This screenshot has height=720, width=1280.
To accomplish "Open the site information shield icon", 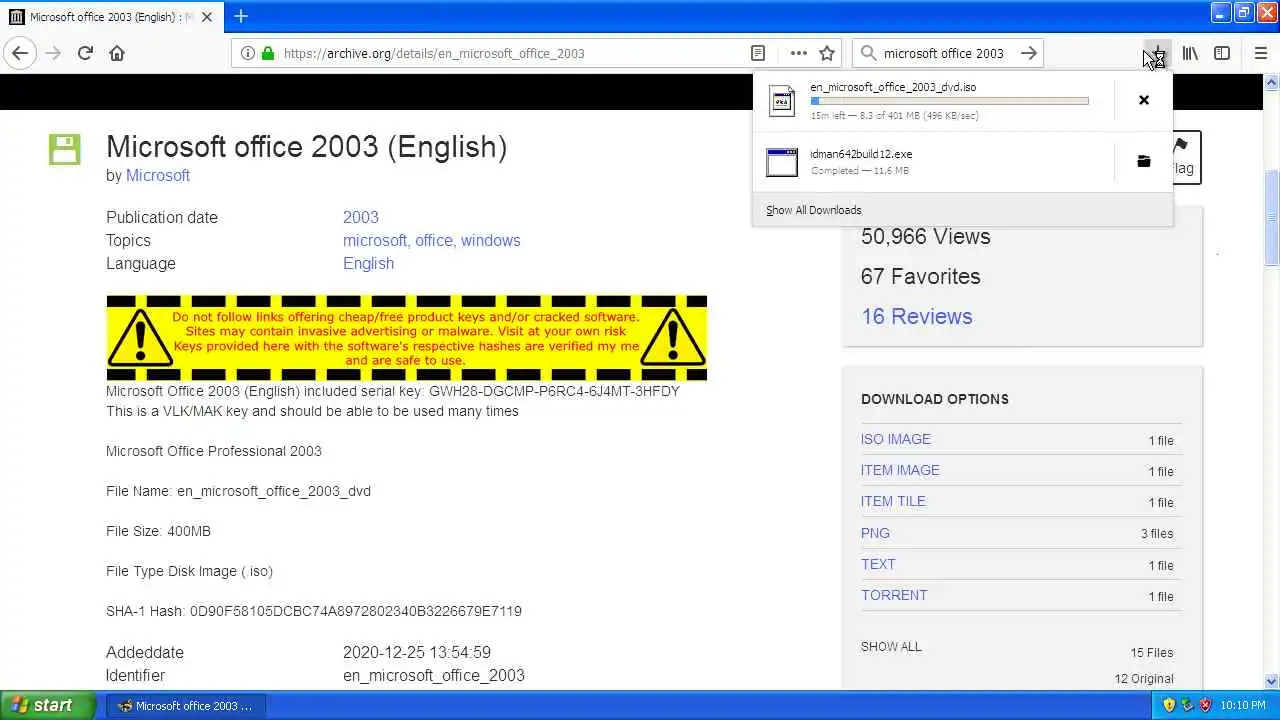I will coord(247,53).
